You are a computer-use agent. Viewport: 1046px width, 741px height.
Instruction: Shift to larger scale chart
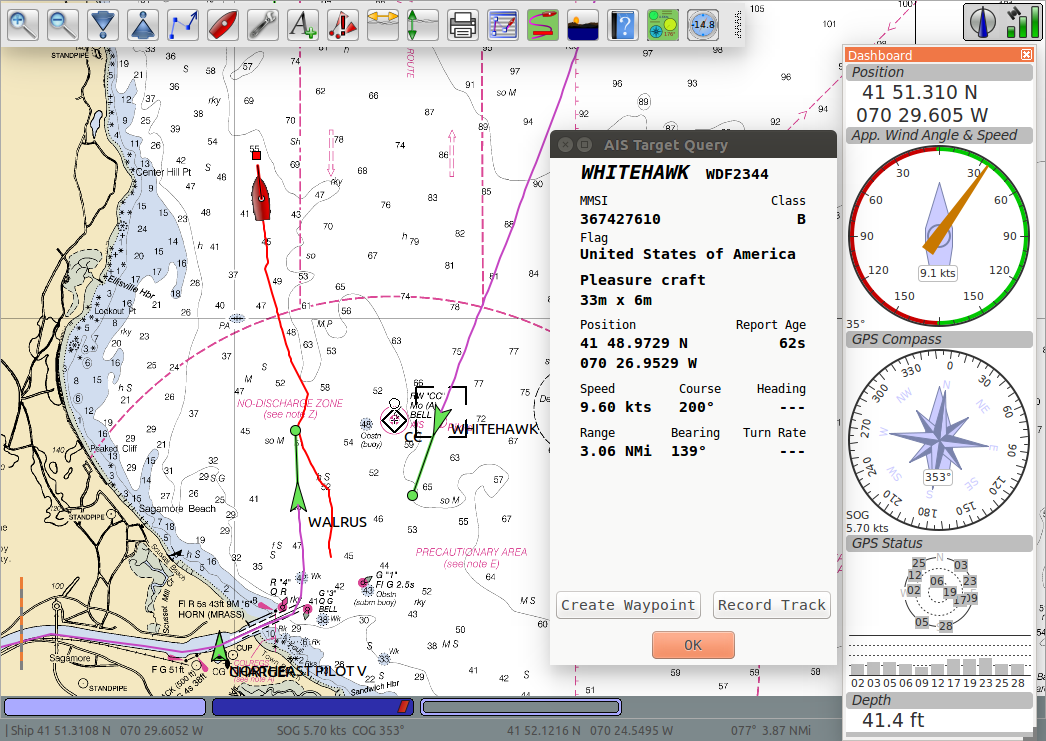pos(103,24)
